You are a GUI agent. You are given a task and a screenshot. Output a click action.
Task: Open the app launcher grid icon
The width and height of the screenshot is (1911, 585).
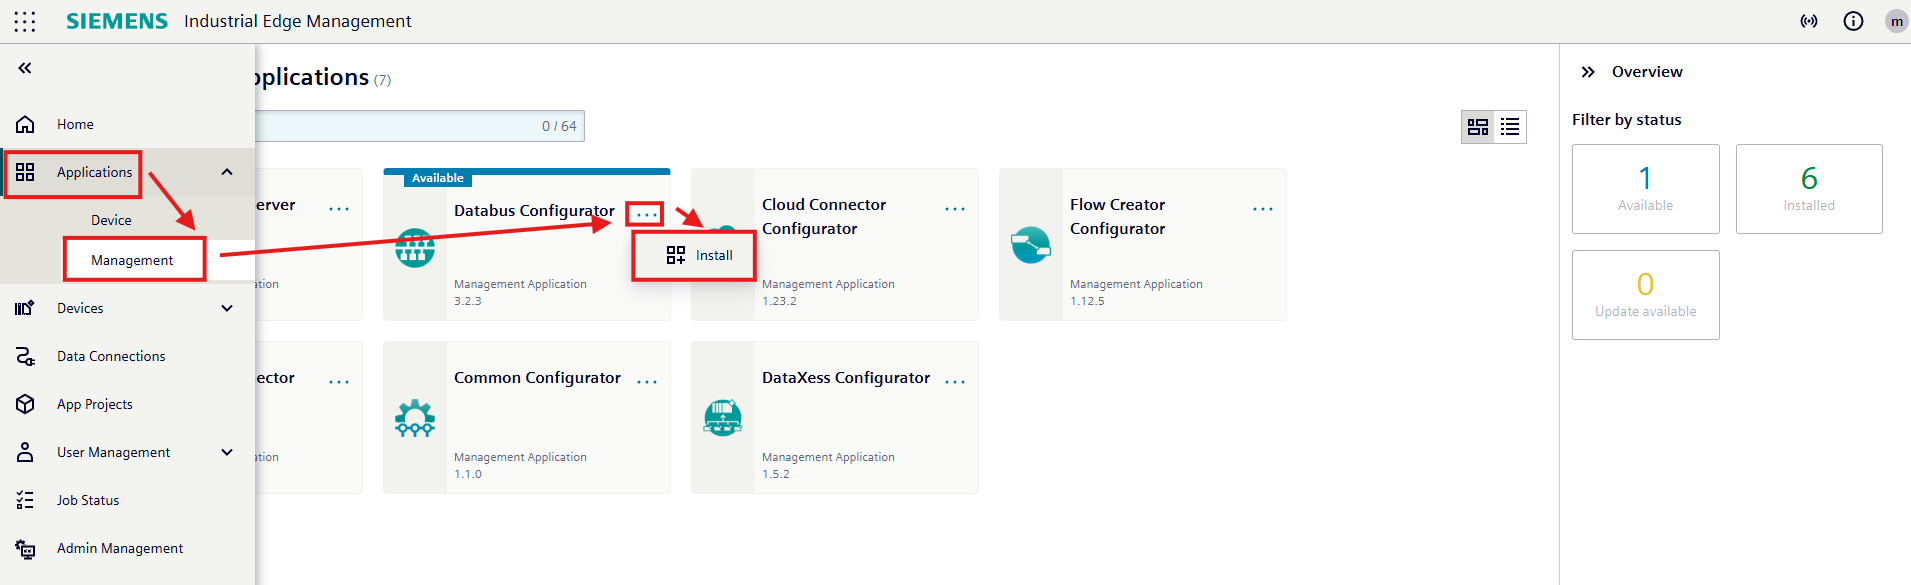pos(25,21)
